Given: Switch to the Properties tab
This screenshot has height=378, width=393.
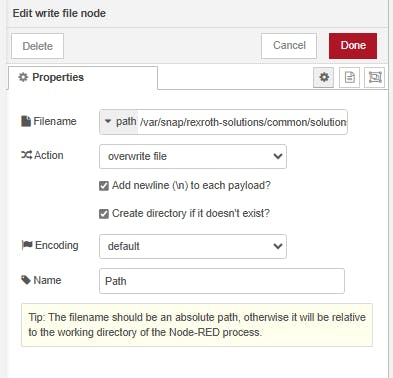Looking at the screenshot, I should [x=83, y=78].
